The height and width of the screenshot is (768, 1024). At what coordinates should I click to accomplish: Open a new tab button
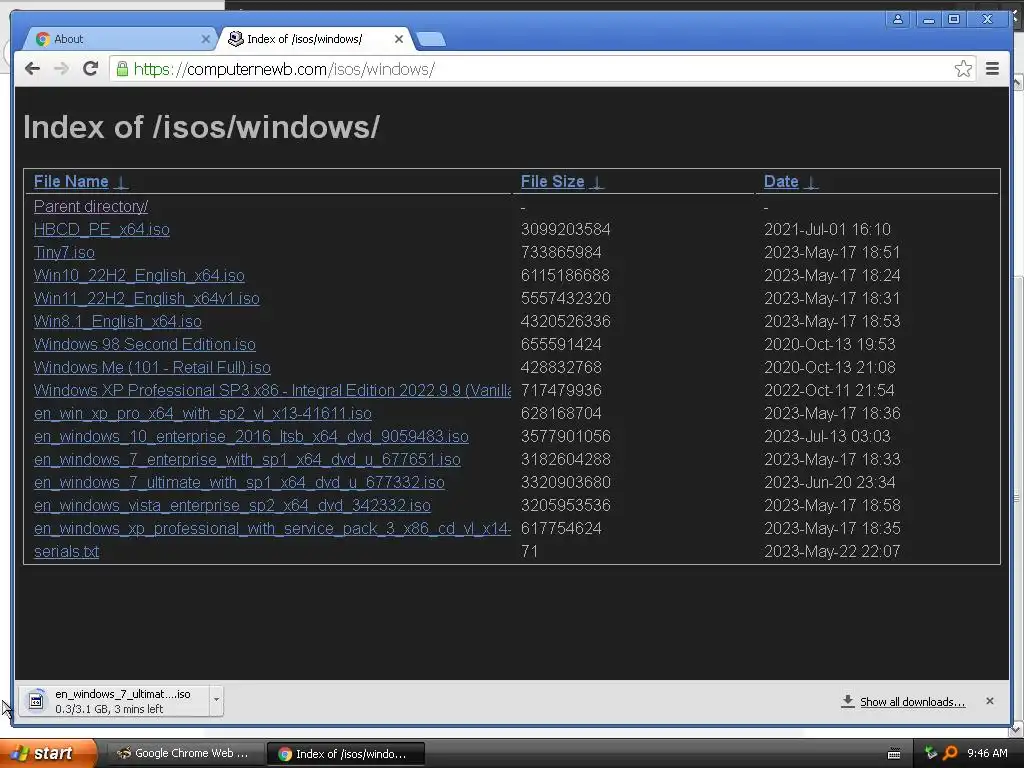coord(431,40)
